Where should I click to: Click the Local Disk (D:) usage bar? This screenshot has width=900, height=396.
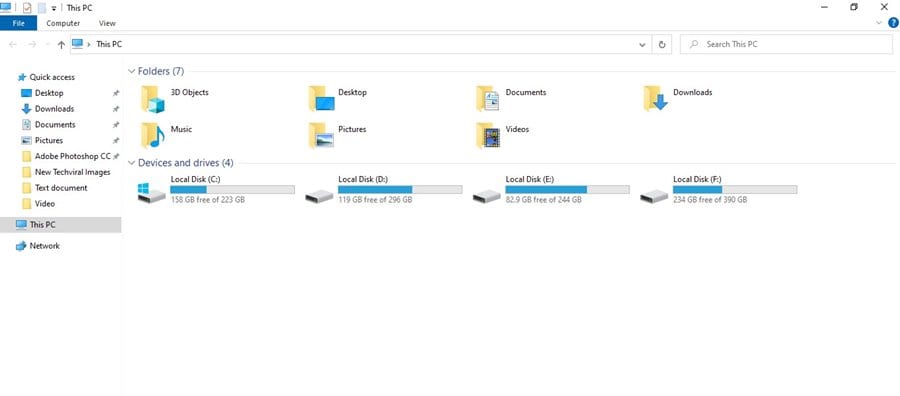[400, 189]
